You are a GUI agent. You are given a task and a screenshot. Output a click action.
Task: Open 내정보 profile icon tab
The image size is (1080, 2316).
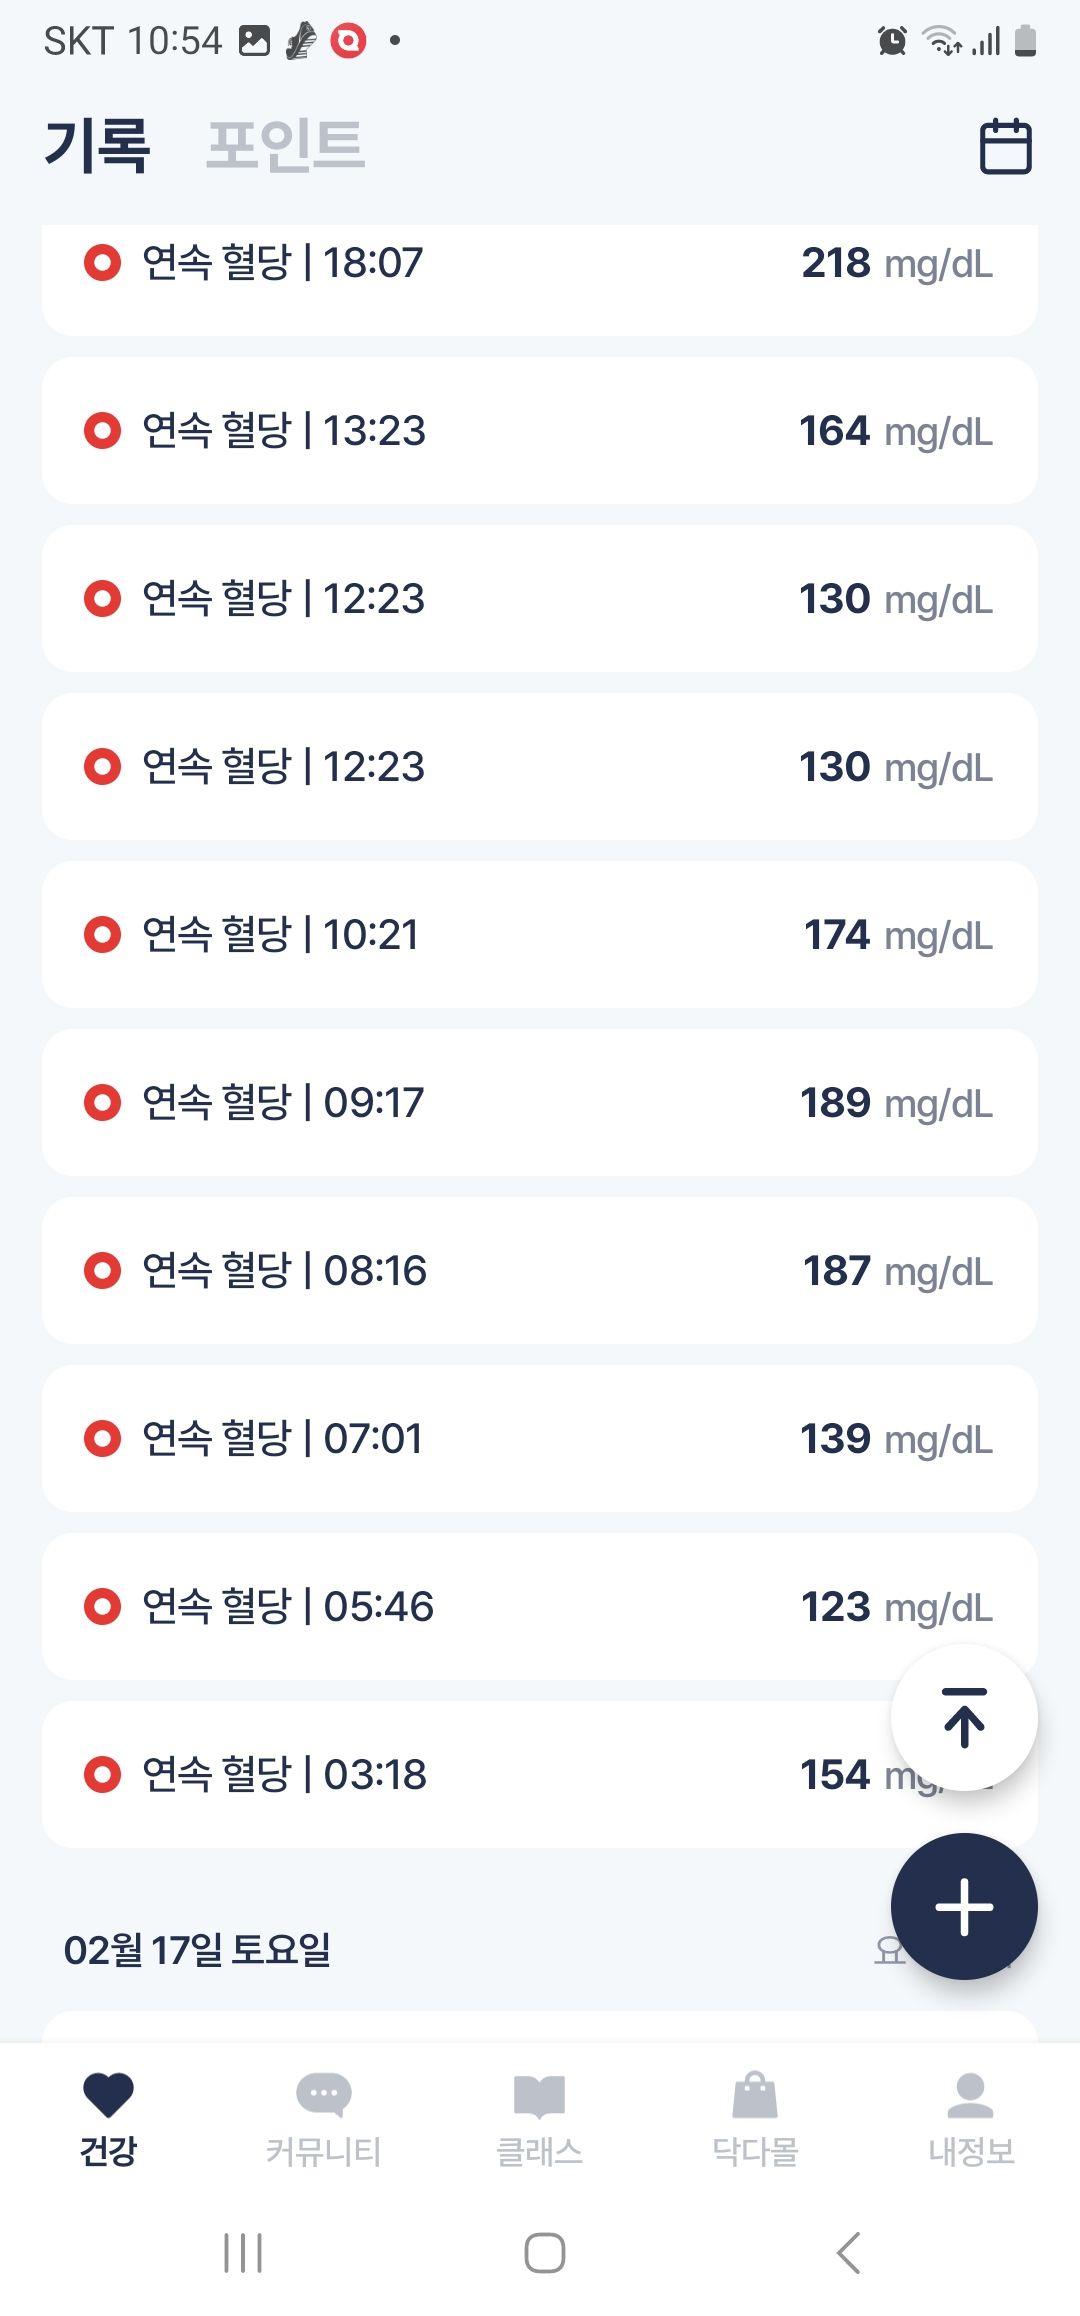click(x=971, y=2119)
